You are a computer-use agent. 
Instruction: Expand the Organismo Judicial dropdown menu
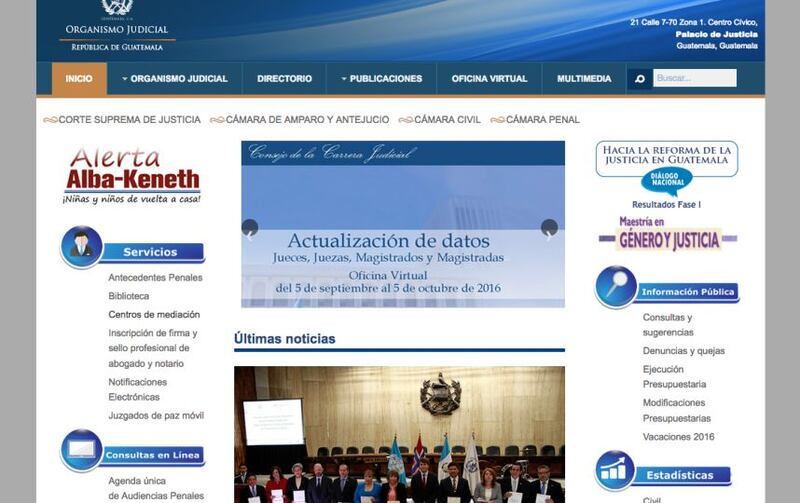174,79
